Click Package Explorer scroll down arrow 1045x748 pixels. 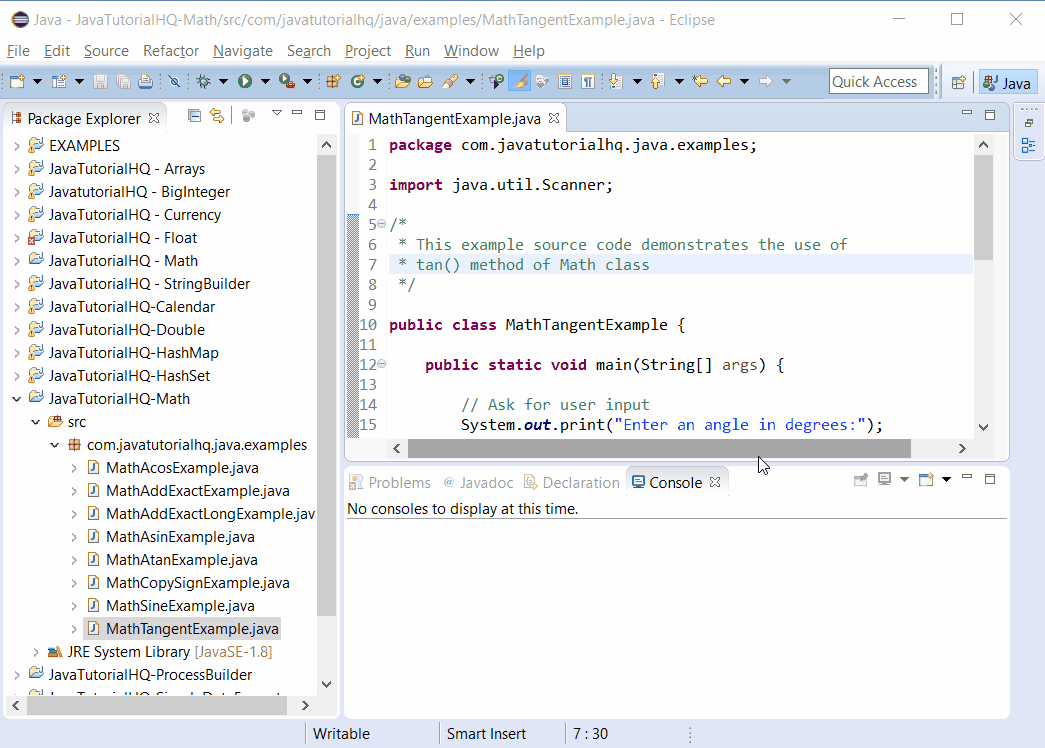click(326, 684)
